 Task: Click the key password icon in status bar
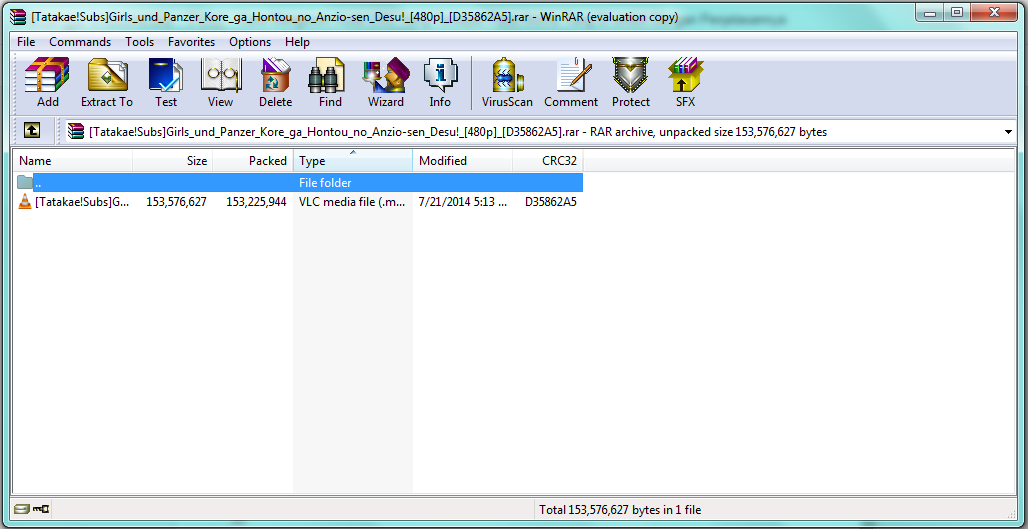pos(41,509)
